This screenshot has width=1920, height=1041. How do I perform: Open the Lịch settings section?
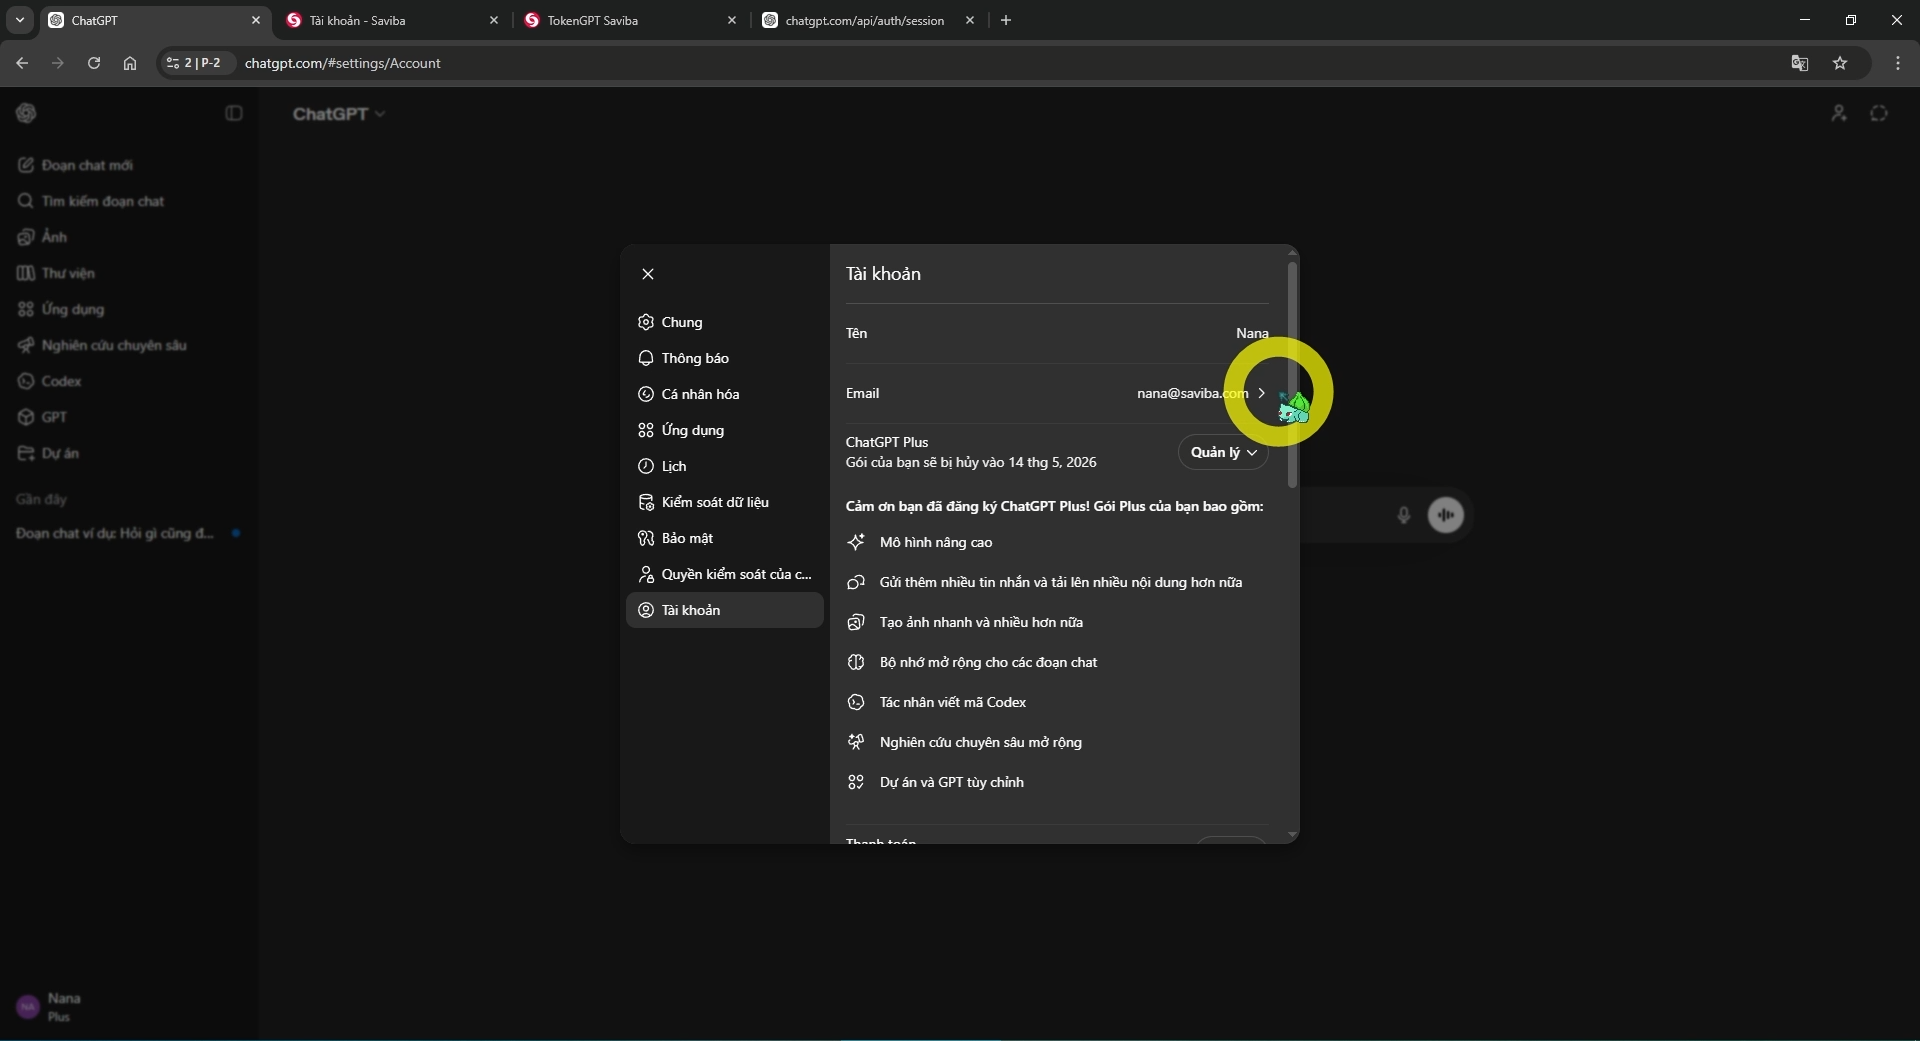coord(725,466)
